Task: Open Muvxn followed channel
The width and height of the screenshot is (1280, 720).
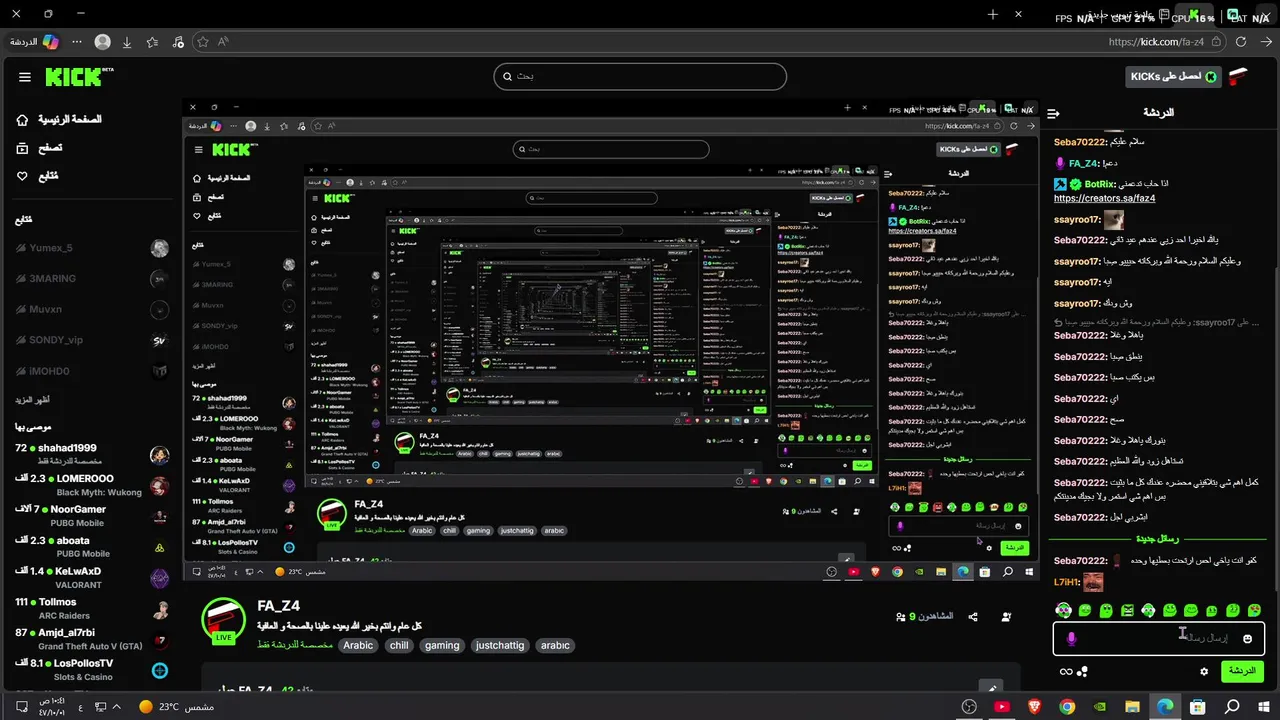Action: click(92, 310)
